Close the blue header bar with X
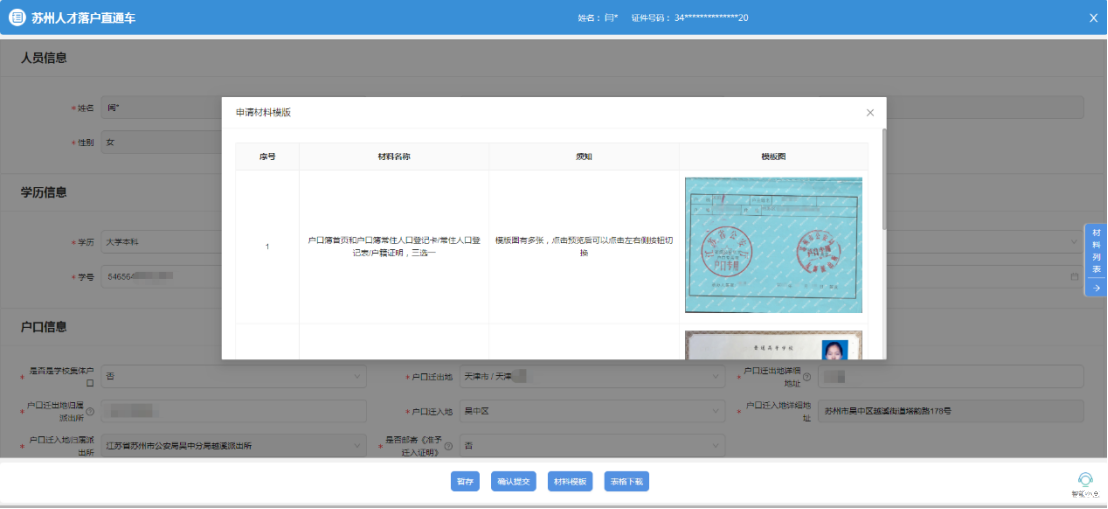Screen dimensions: 1108x509 [x=1093, y=18]
